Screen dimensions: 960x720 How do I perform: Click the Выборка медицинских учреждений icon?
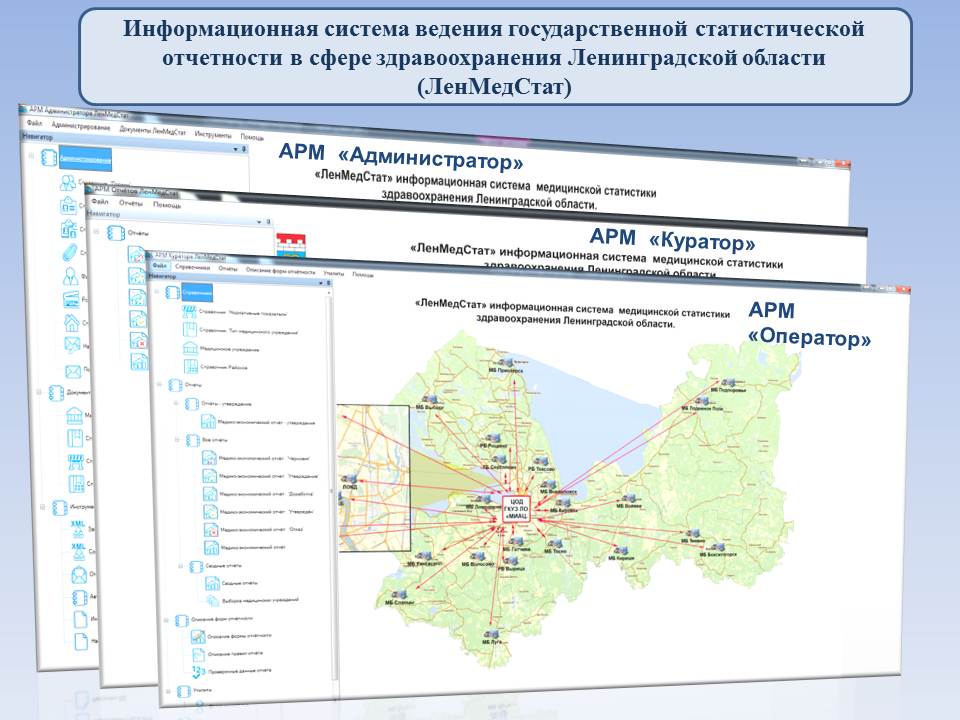[212, 601]
